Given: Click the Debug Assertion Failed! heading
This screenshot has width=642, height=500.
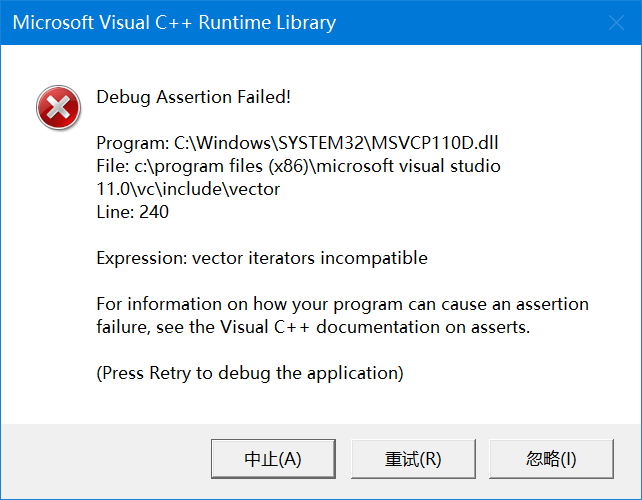Looking at the screenshot, I should click(193, 97).
